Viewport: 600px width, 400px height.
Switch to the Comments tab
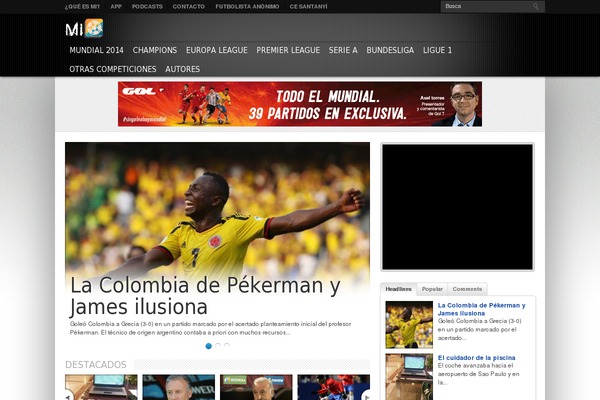467,288
